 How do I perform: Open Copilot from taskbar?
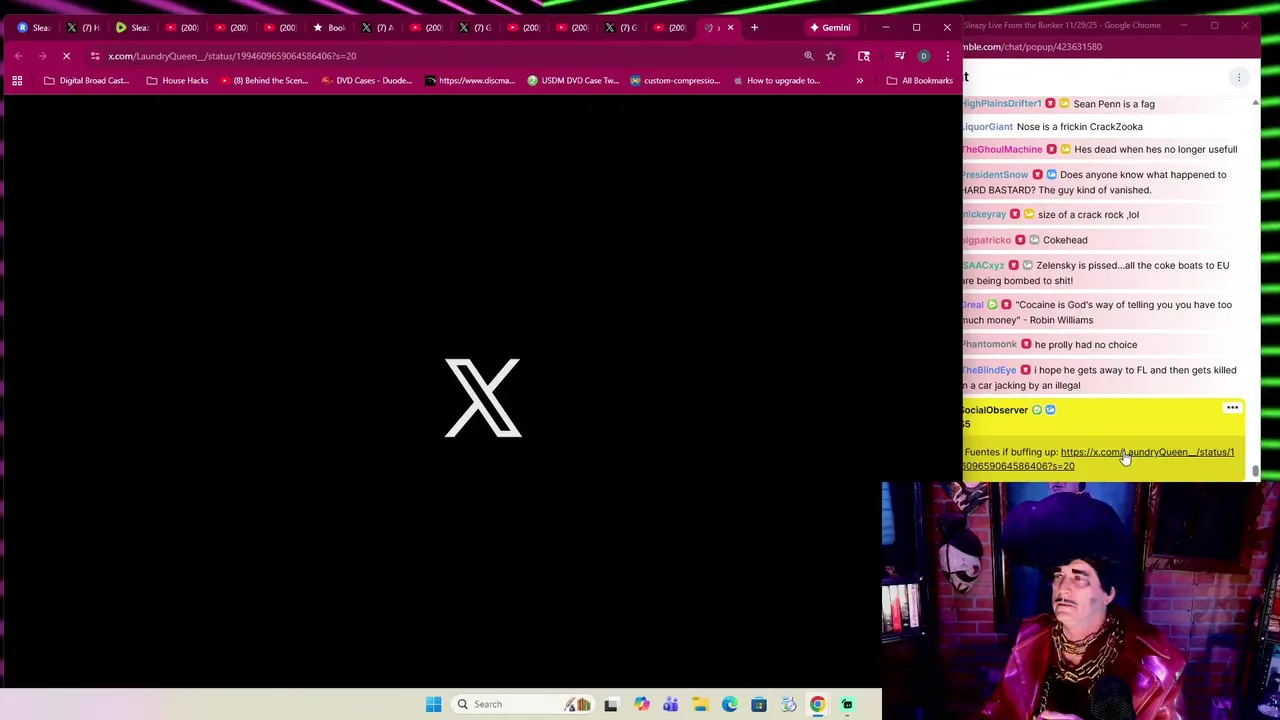pyautogui.click(x=641, y=704)
